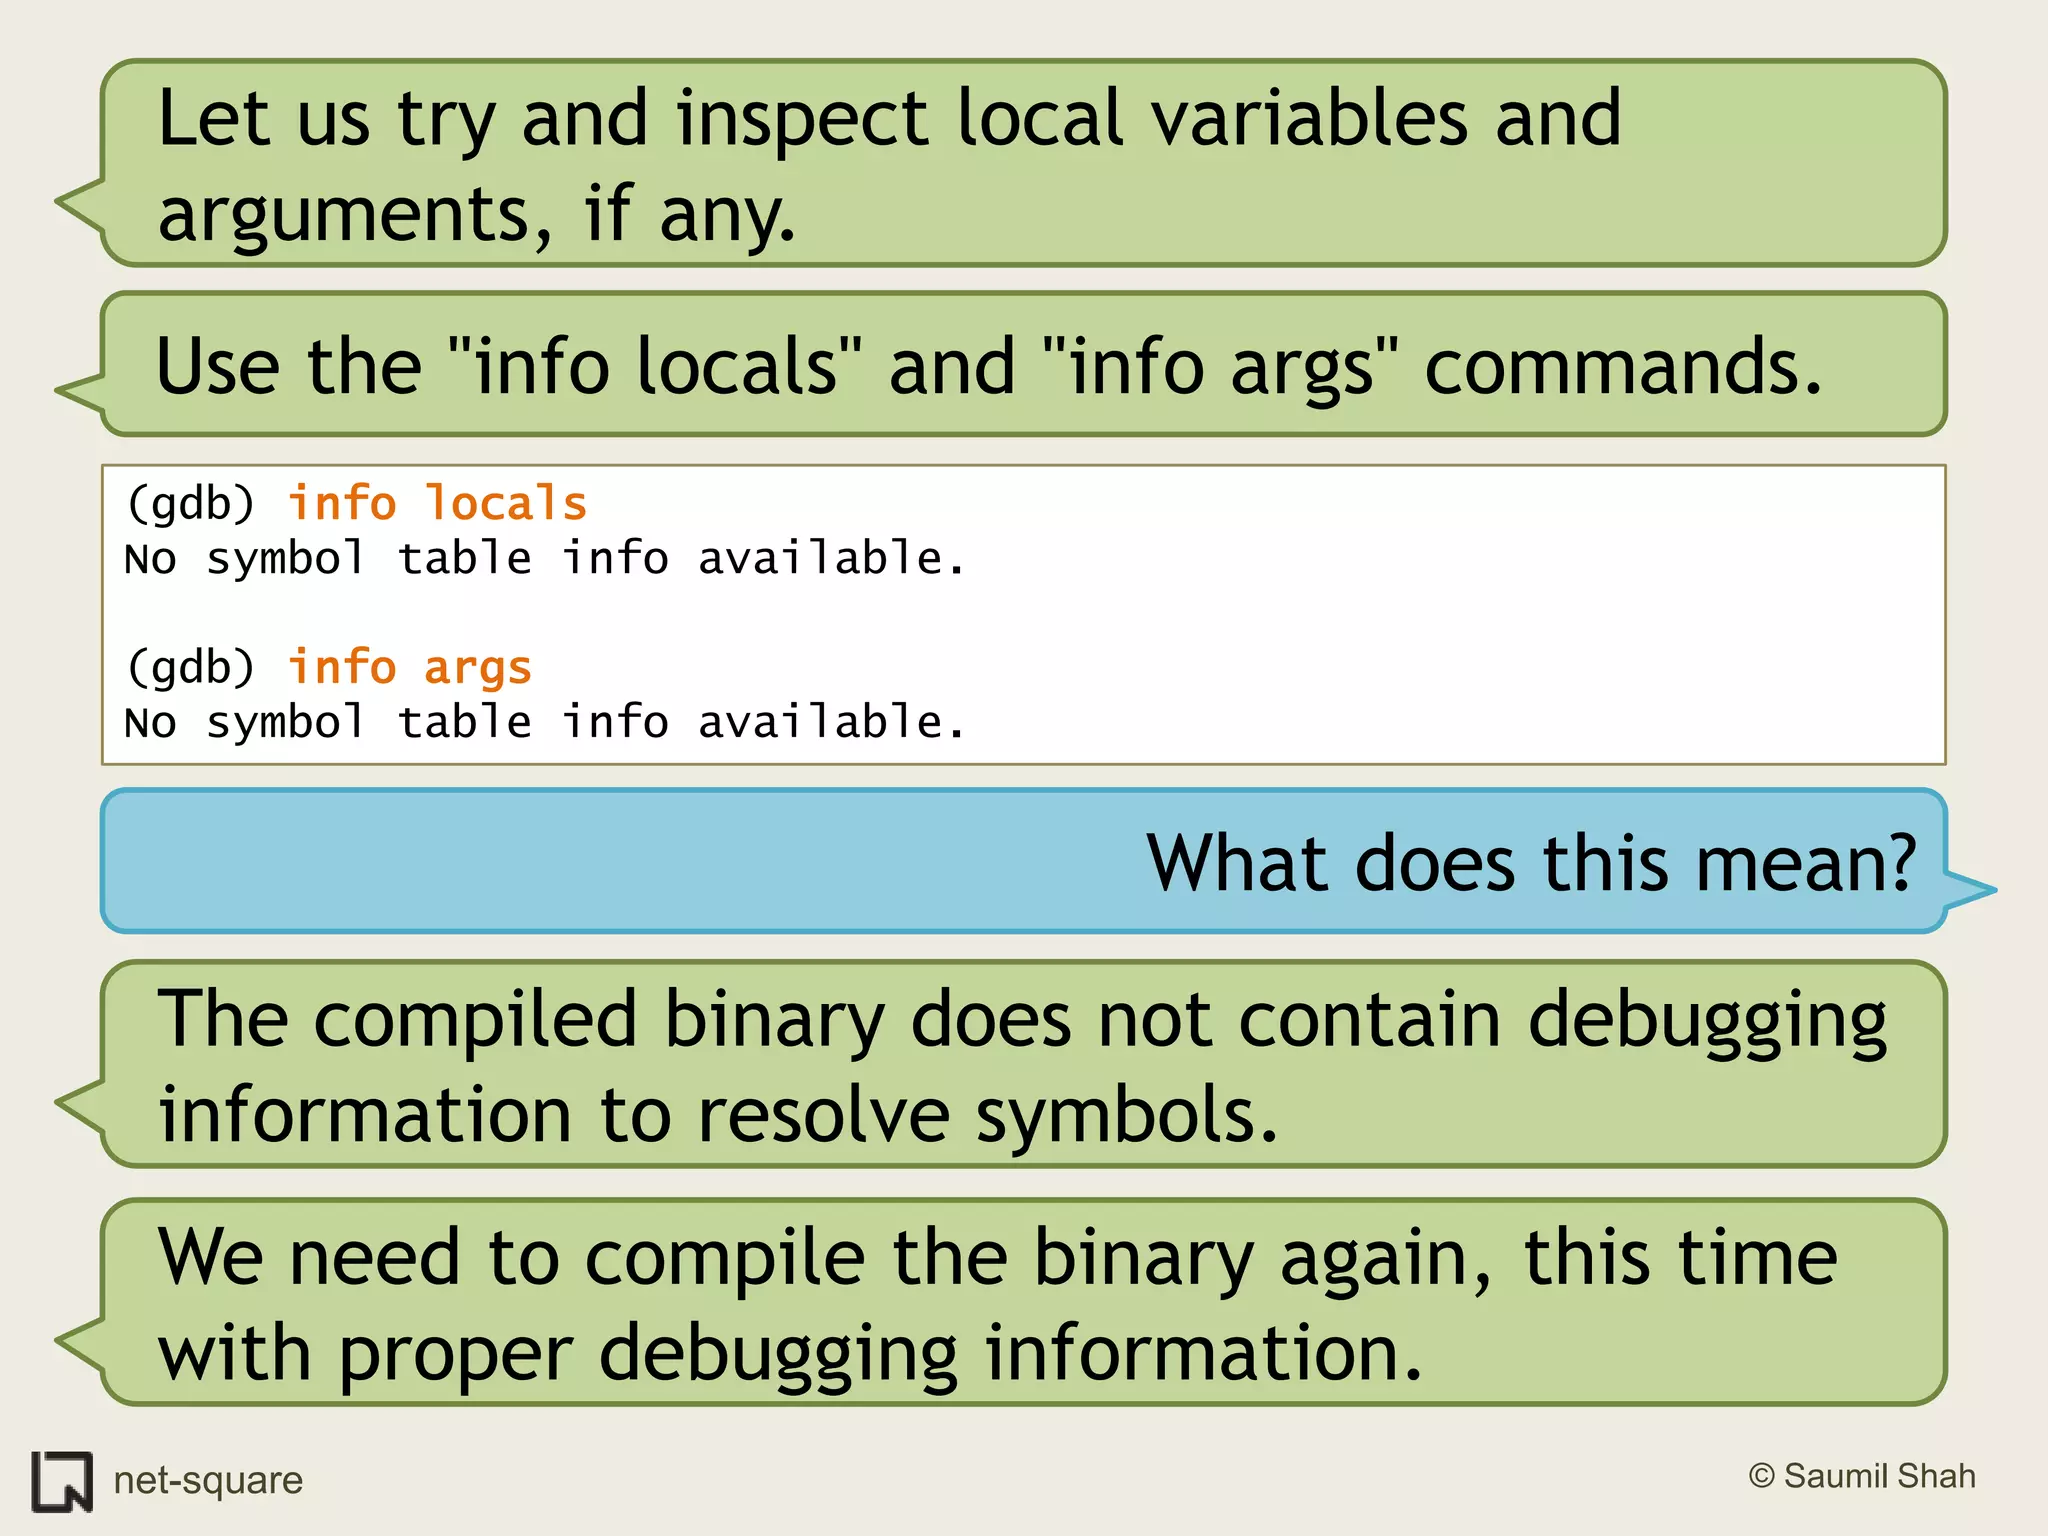The width and height of the screenshot is (2048, 1536).
Task: Click the net-square logo icon
Action: (x=62, y=1481)
